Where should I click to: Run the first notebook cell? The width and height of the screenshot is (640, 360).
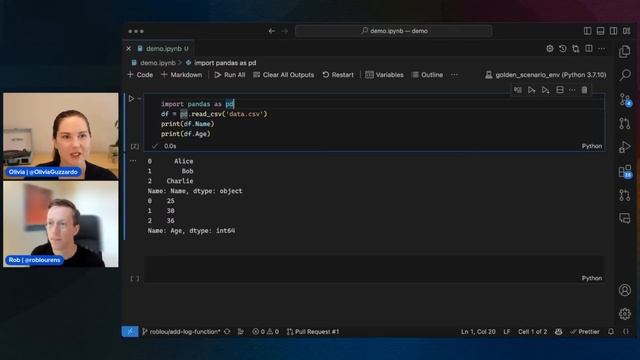131,98
